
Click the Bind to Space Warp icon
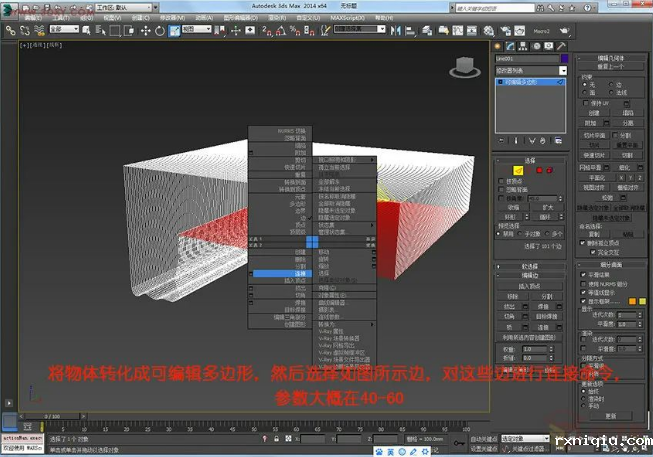coord(39,30)
